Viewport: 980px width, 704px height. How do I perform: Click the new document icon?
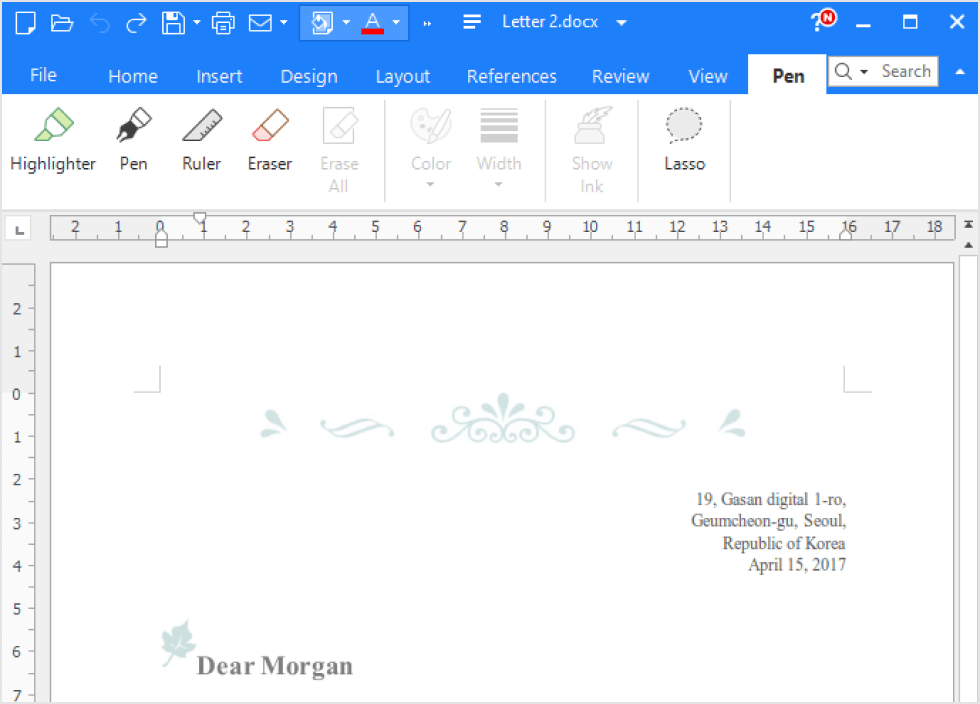pos(25,22)
